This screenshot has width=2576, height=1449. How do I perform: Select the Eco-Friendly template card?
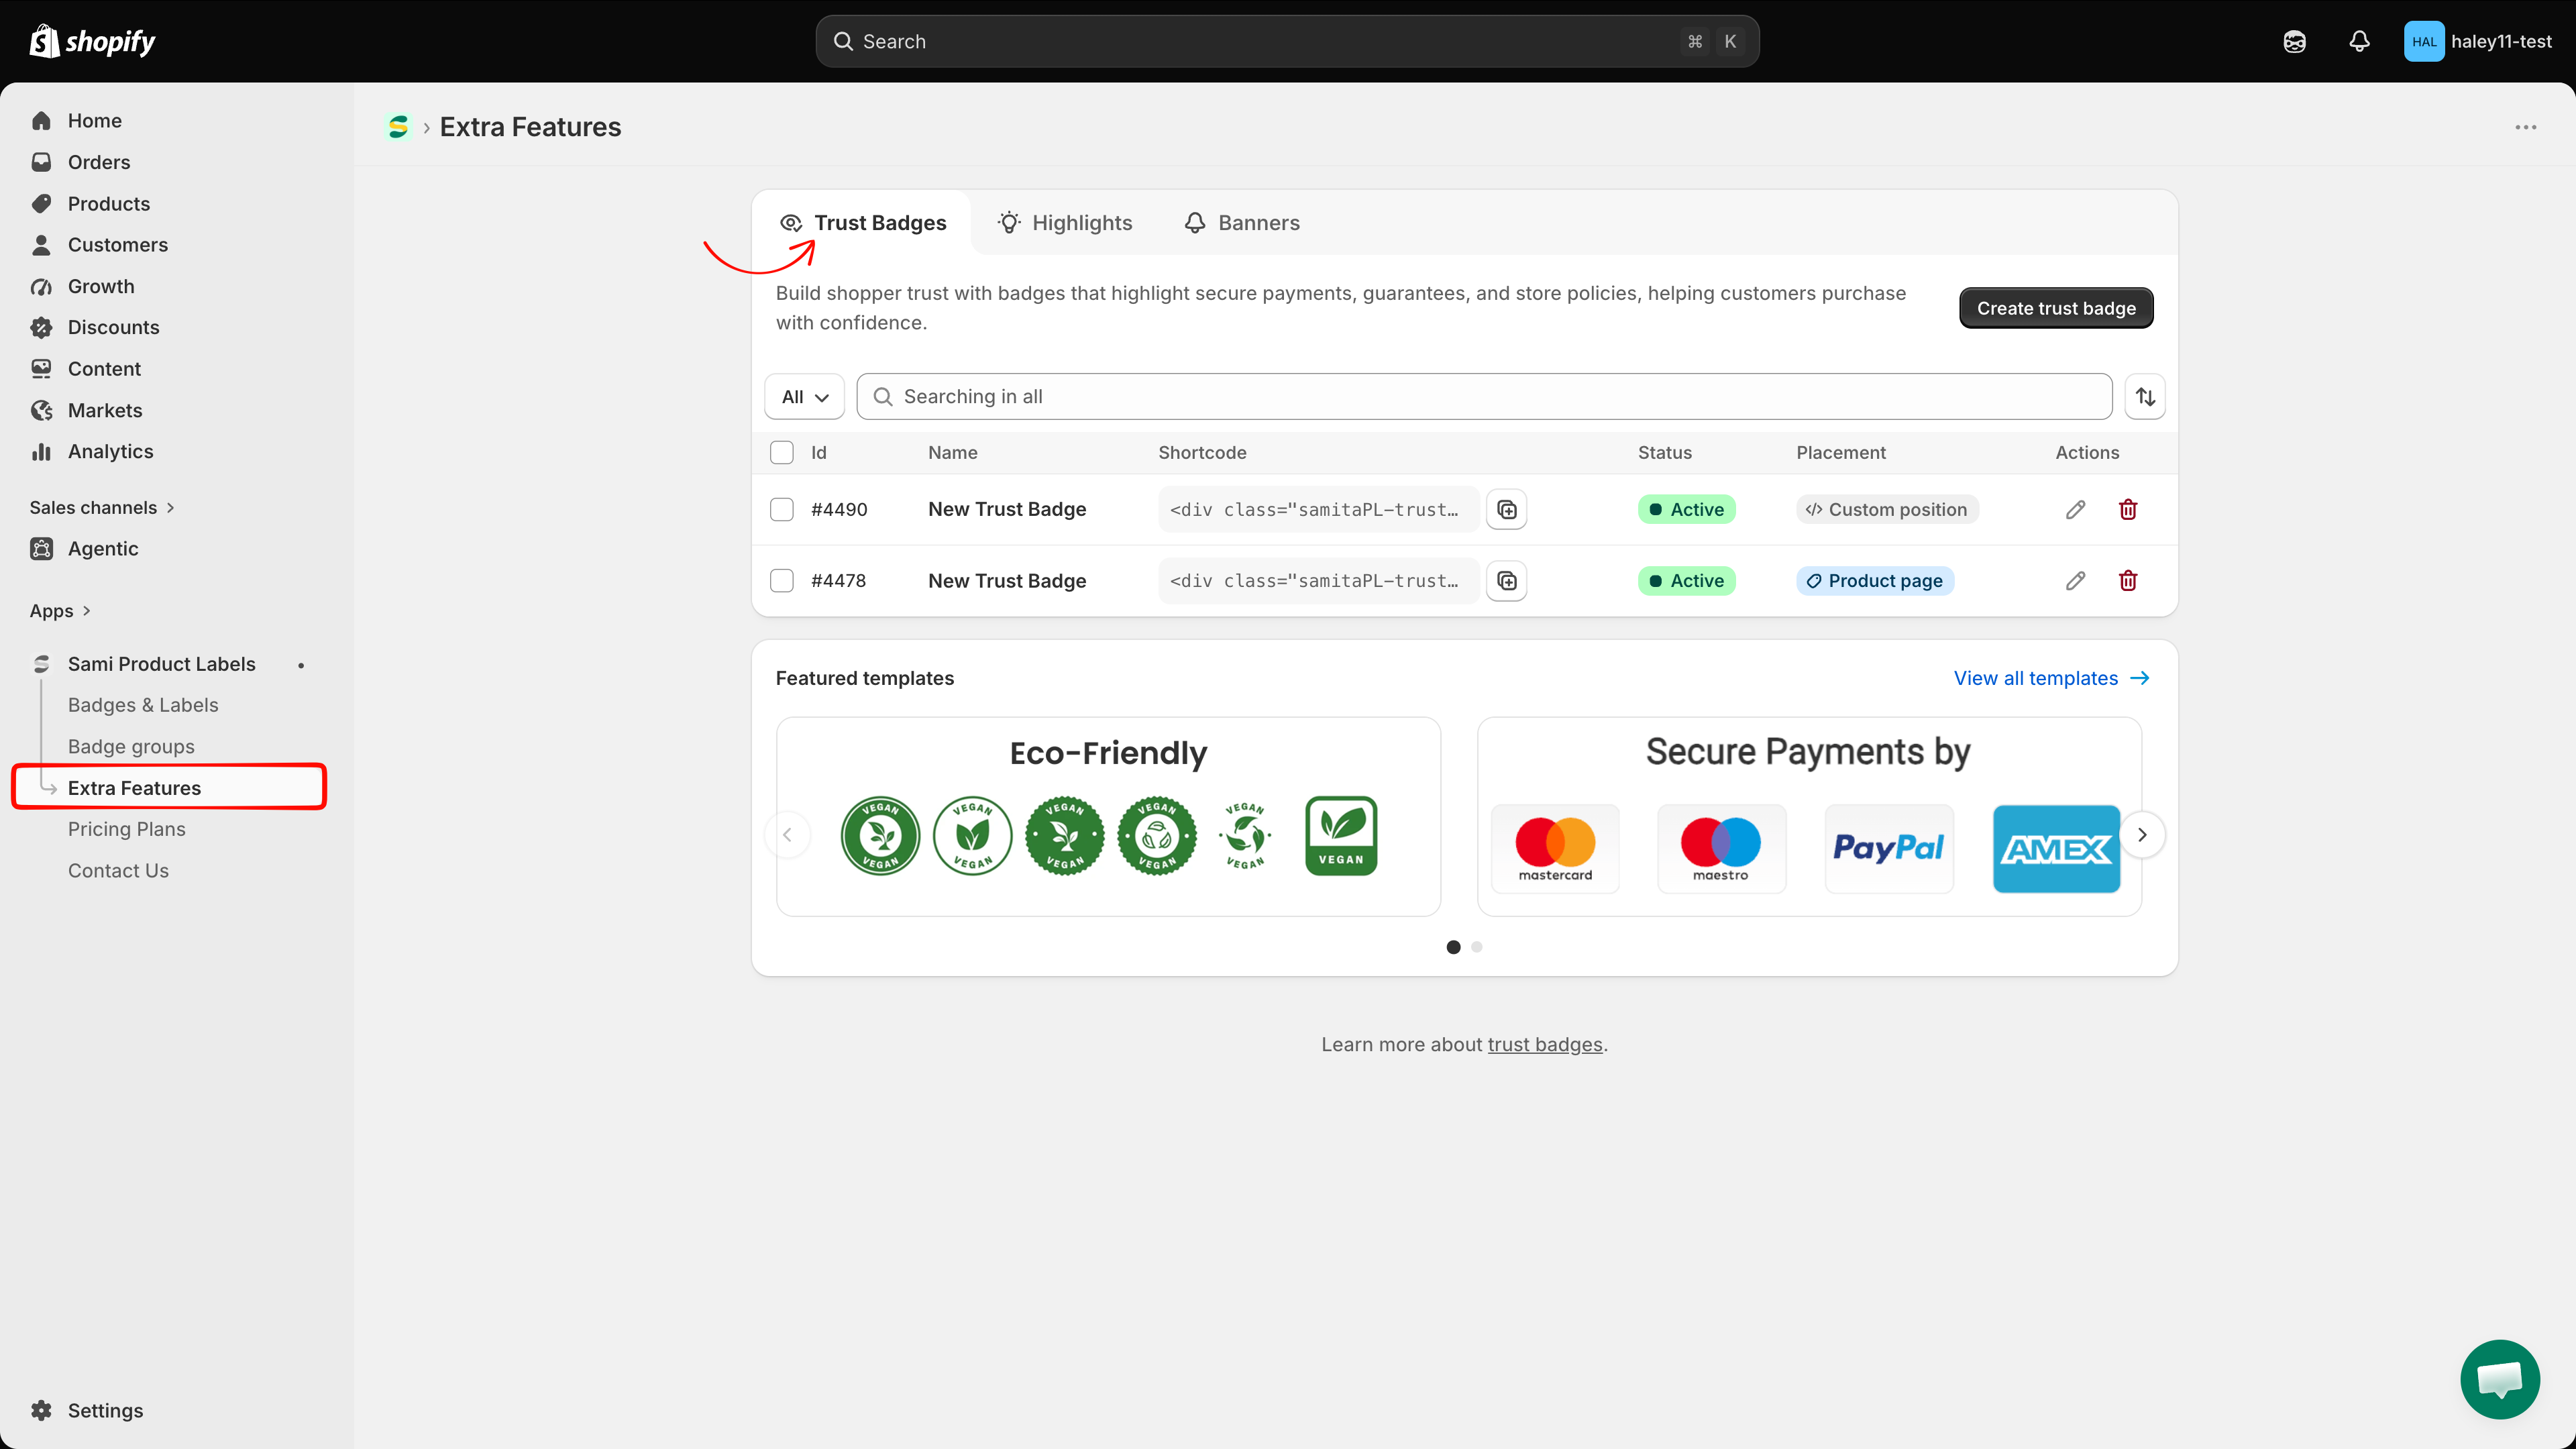click(x=1108, y=816)
